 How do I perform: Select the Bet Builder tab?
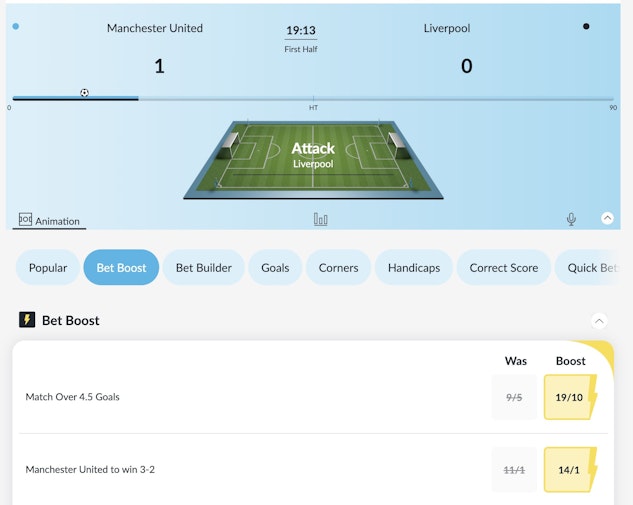pyautogui.click(x=204, y=268)
